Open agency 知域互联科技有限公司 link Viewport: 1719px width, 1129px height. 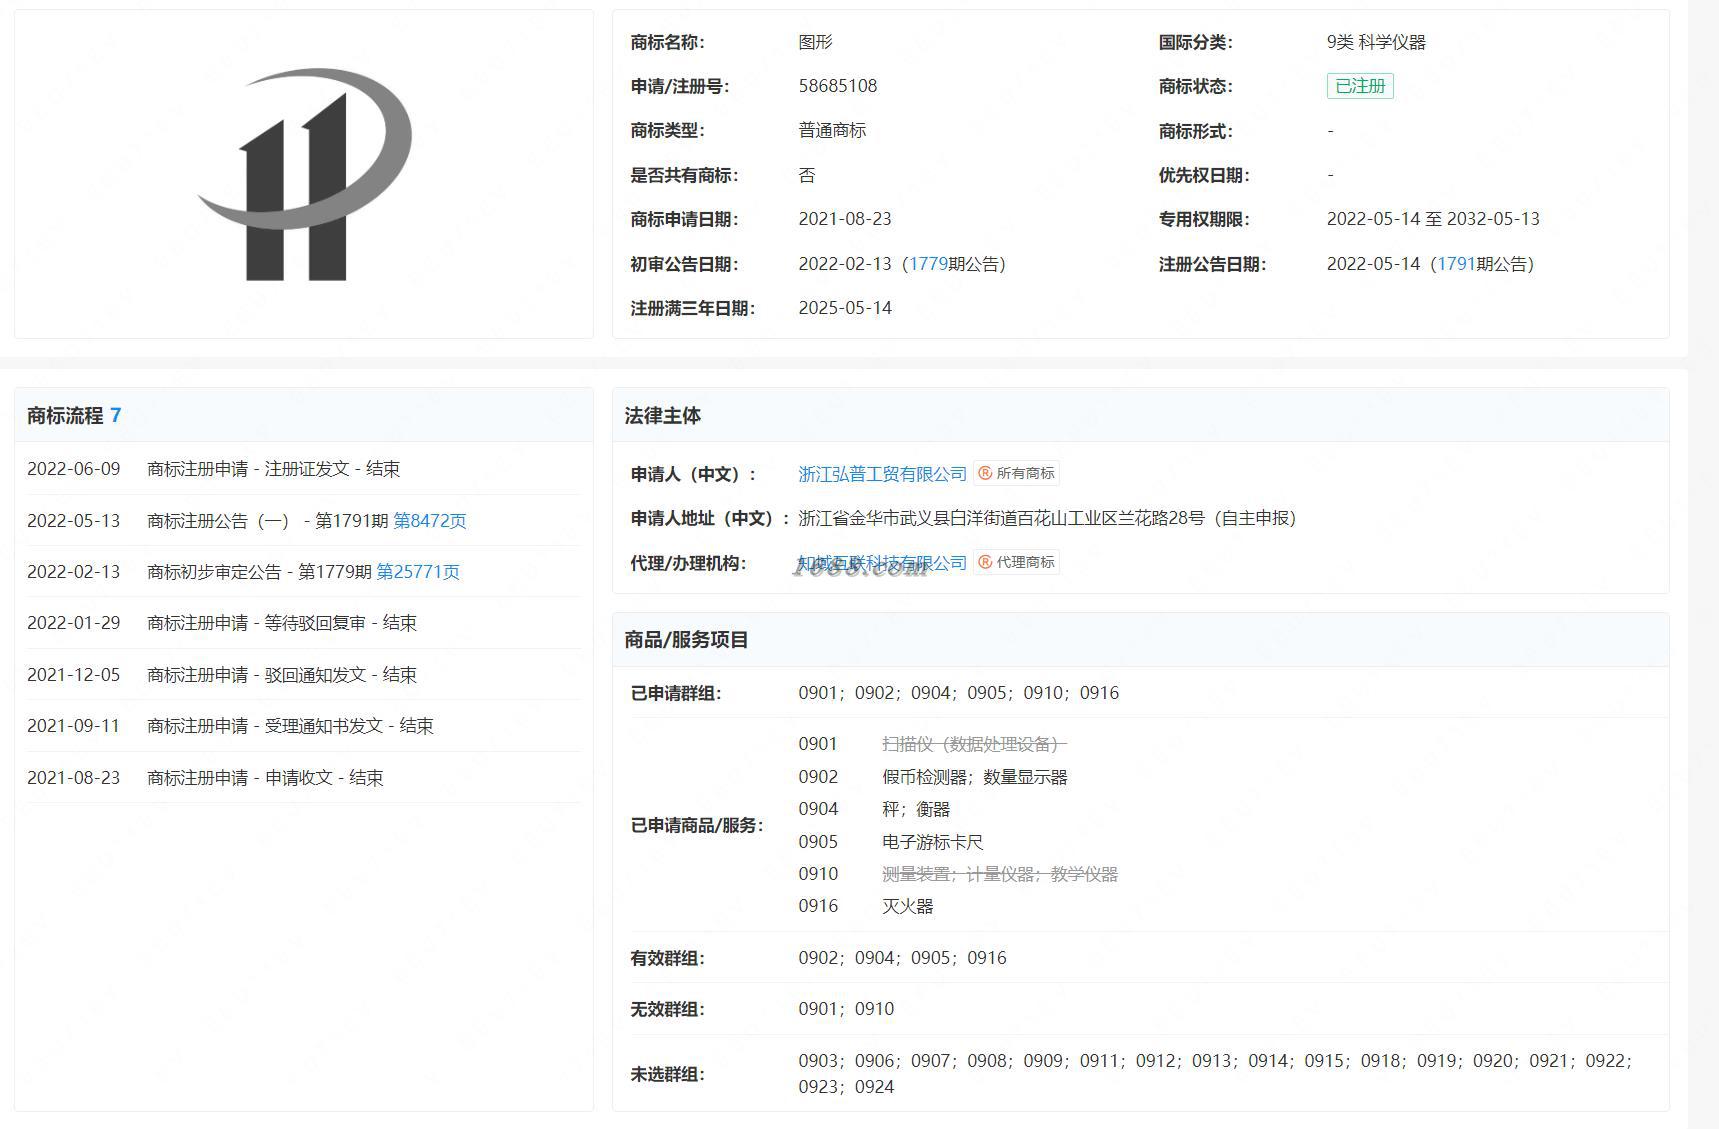coord(882,563)
